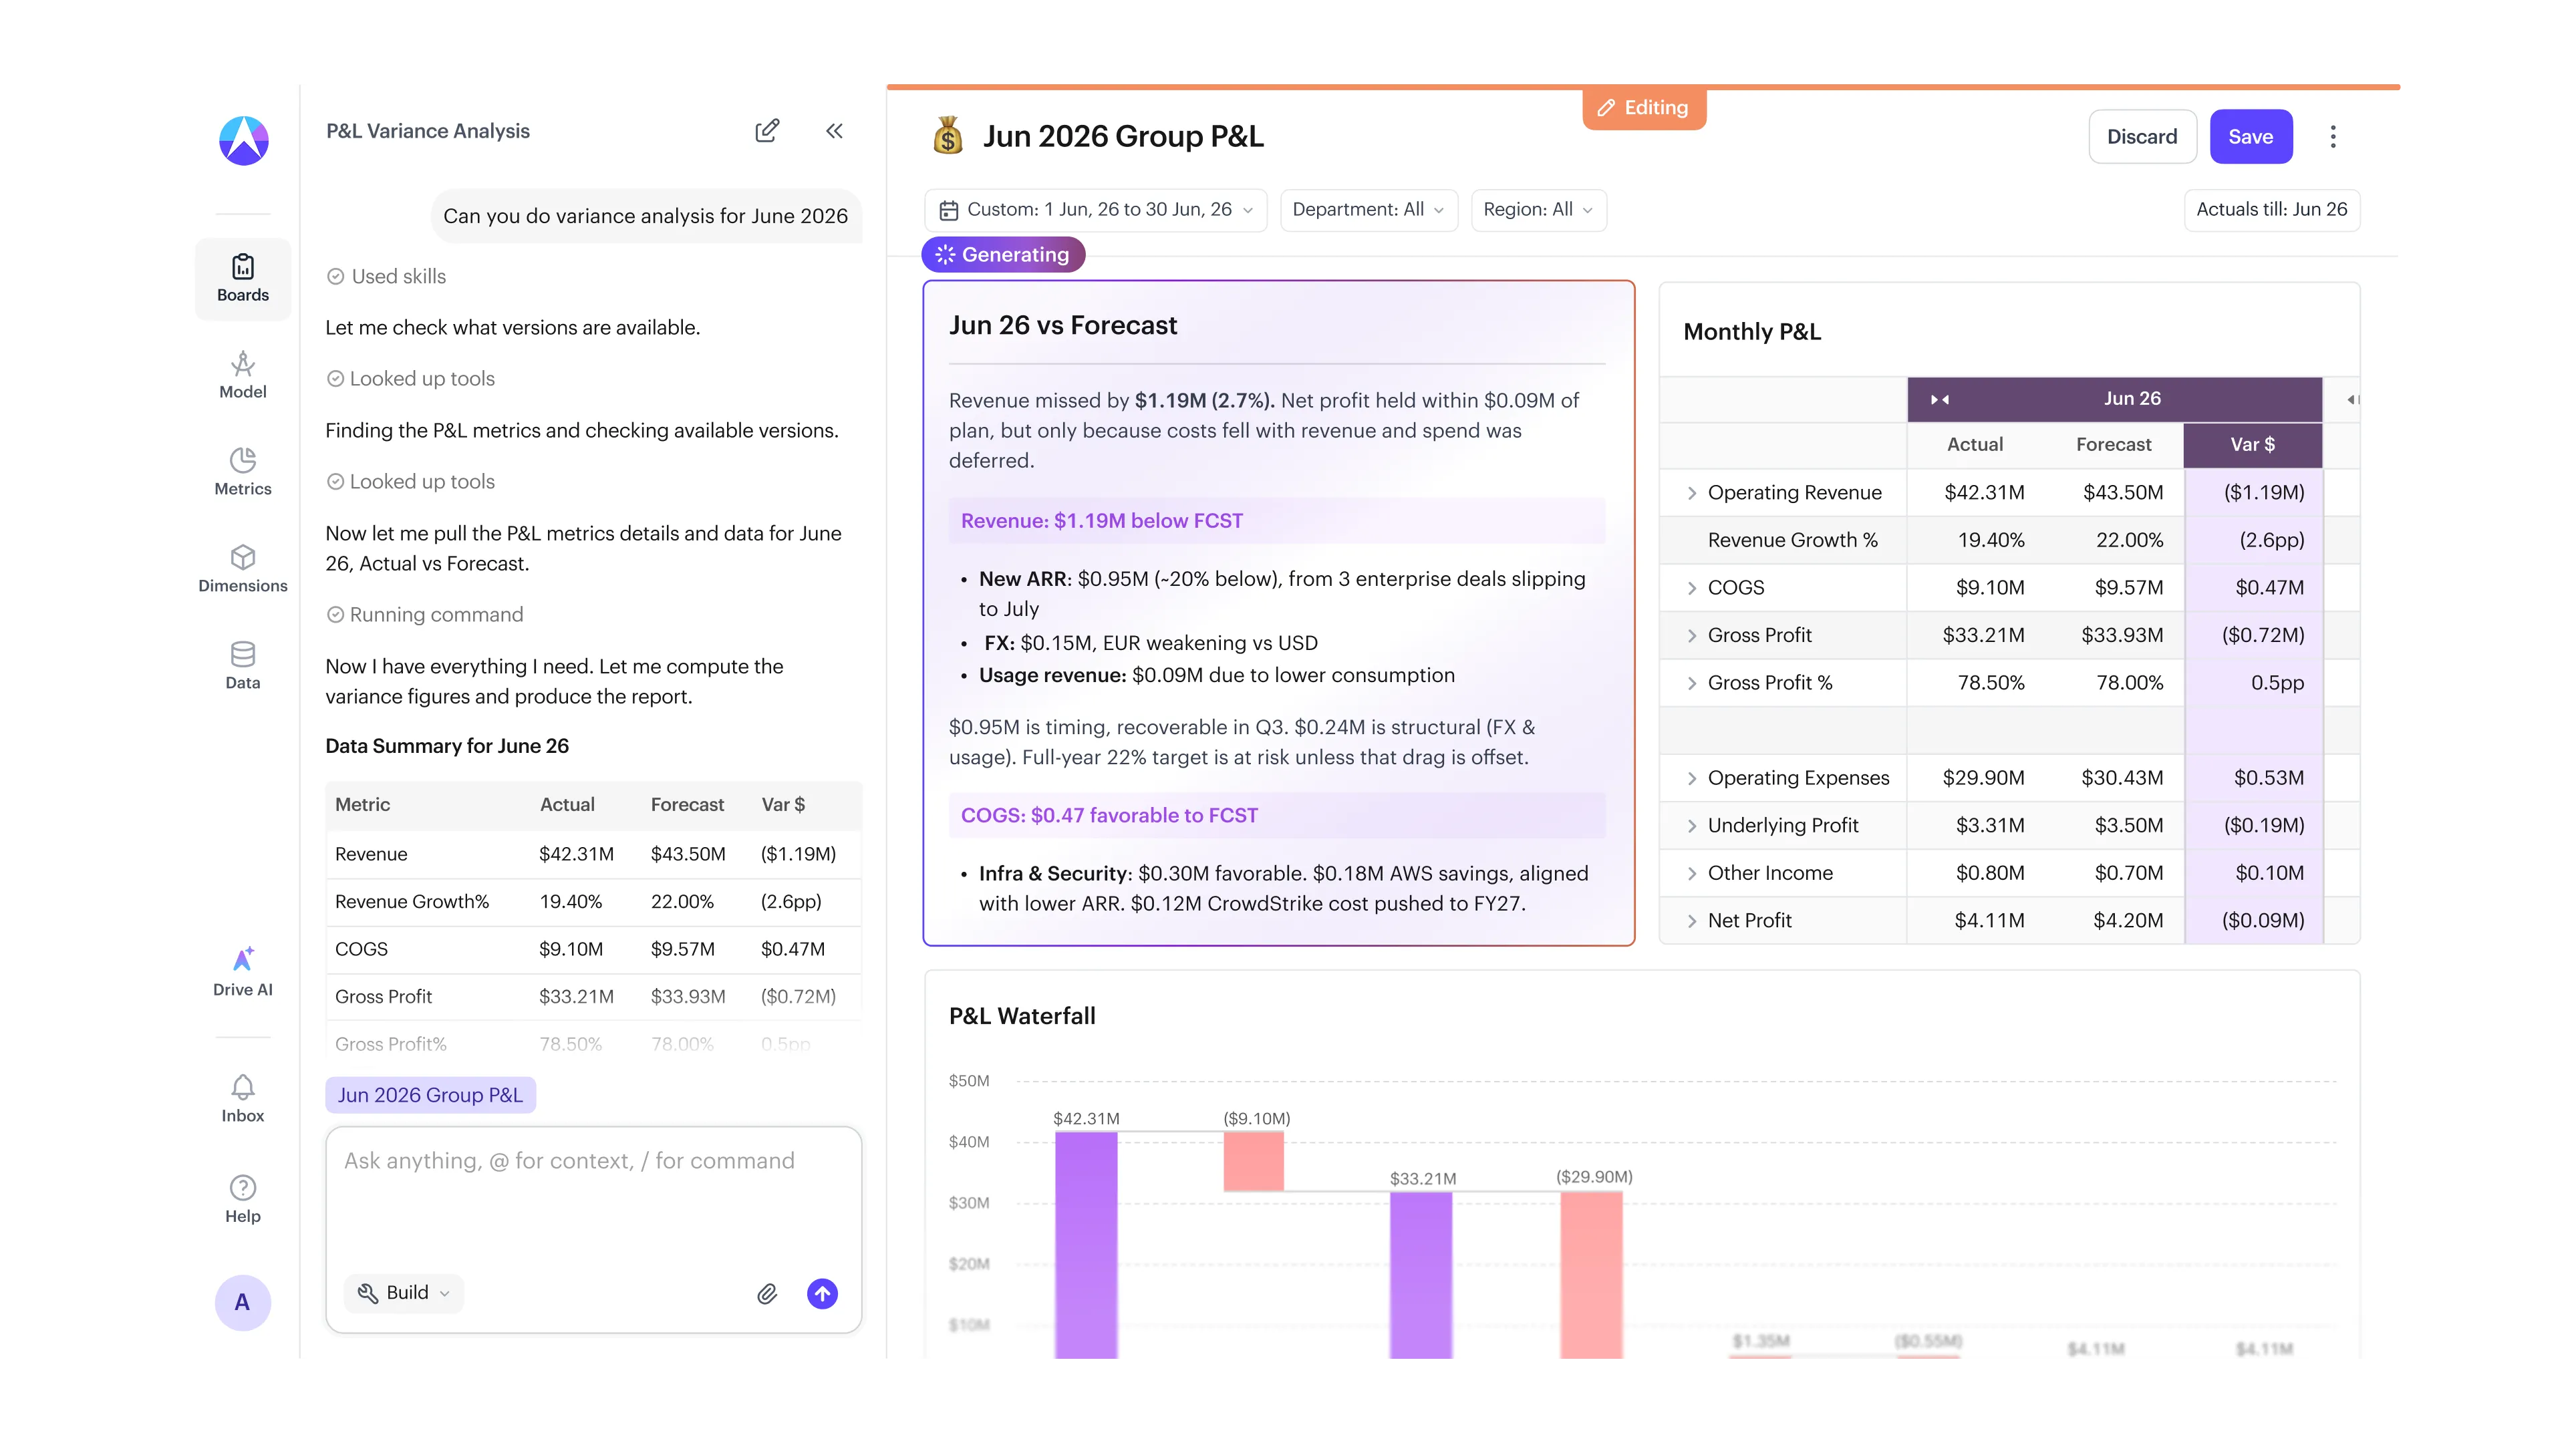Click the Jun 26 vs Forecast card title

(x=1062, y=326)
